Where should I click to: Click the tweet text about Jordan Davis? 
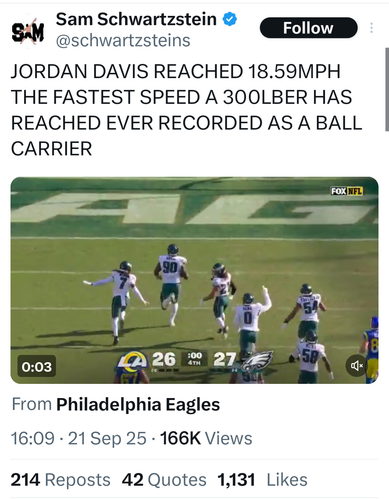(186, 110)
